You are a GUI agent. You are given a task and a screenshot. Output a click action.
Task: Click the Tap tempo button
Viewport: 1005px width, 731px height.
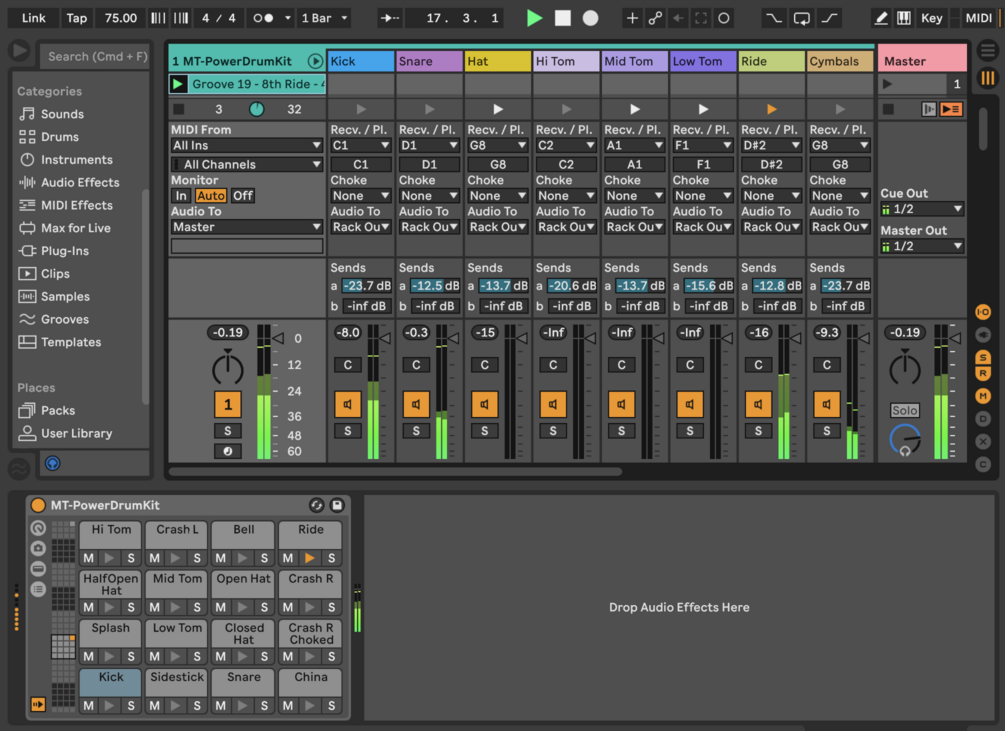click(x=76, y=18)
